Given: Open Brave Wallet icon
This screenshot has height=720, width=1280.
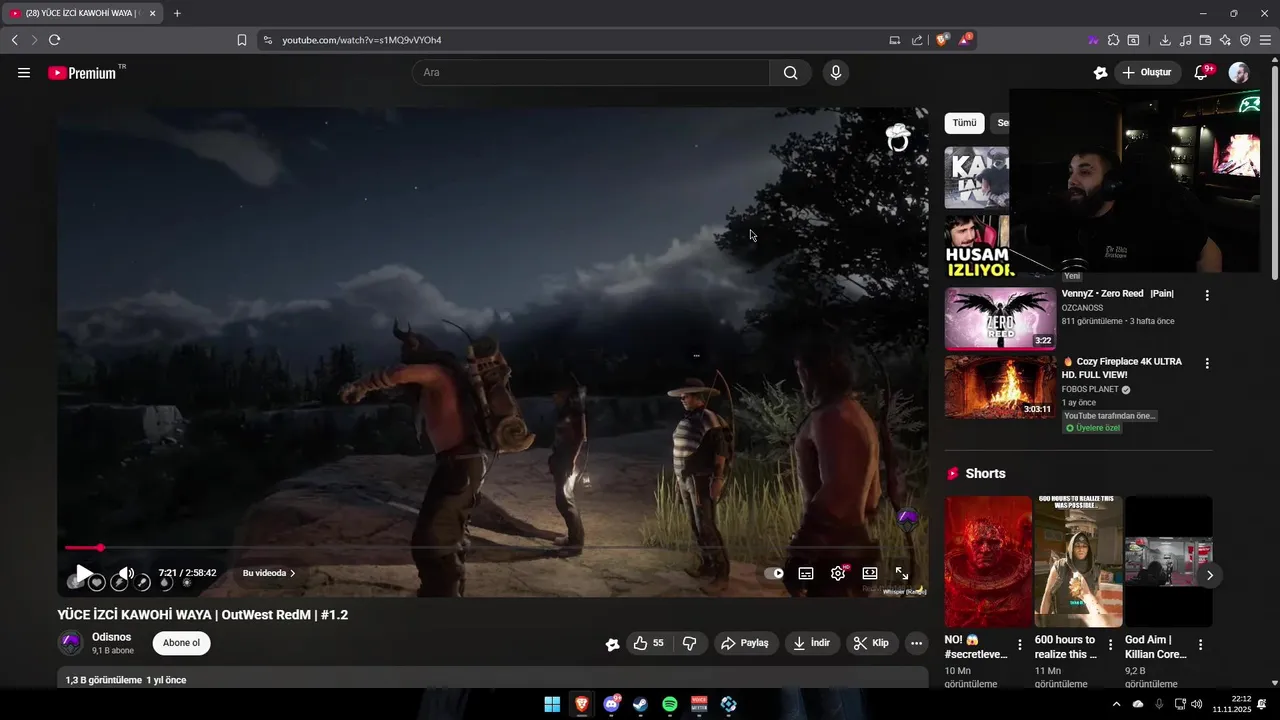Looking at the screenshot, I should click(1205, 40).
